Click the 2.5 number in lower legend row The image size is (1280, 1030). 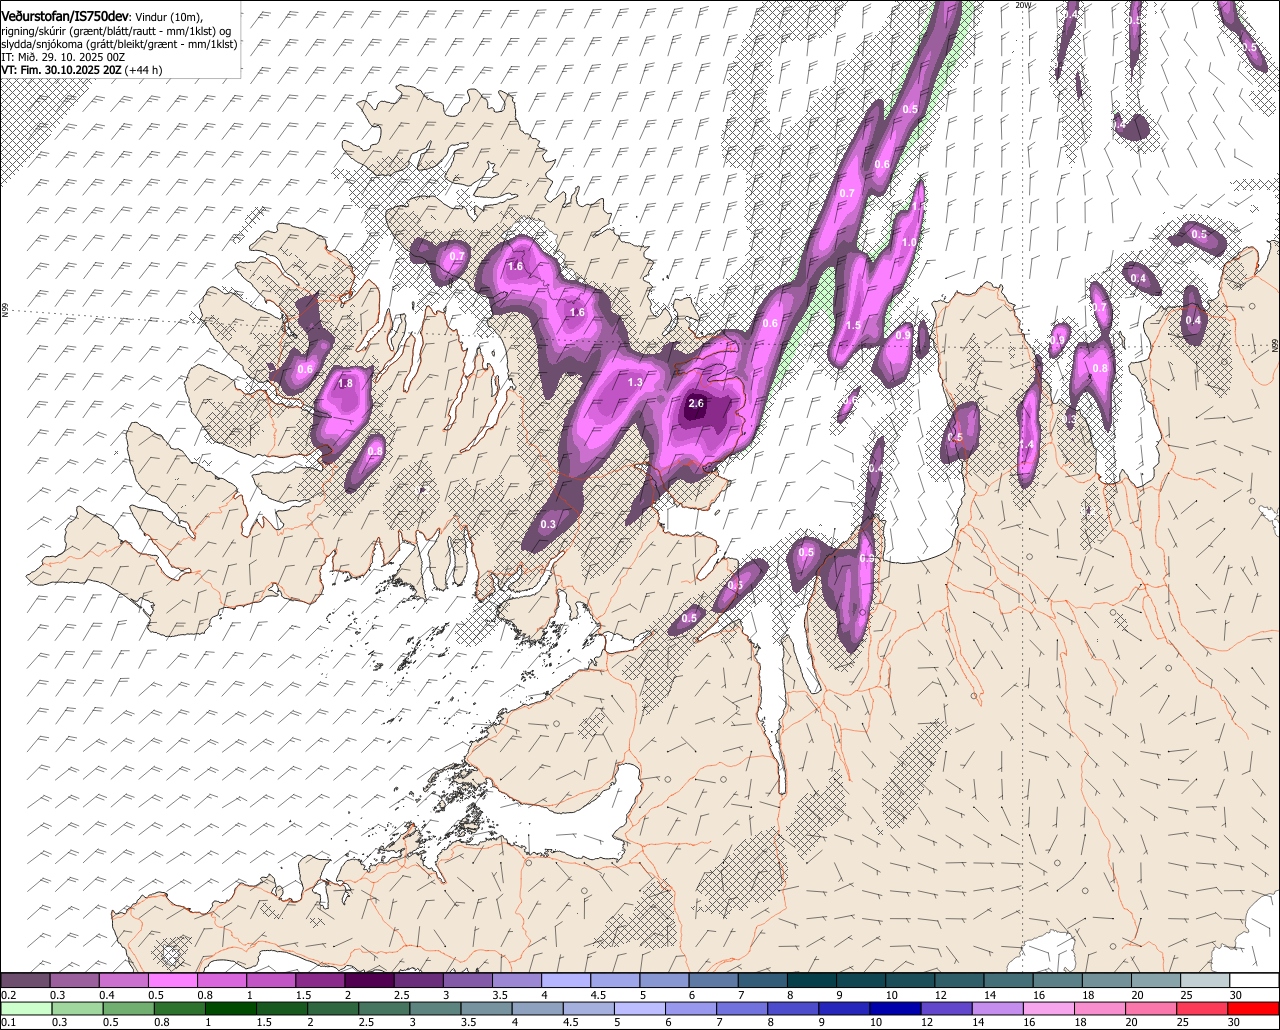pos(366,1022)
